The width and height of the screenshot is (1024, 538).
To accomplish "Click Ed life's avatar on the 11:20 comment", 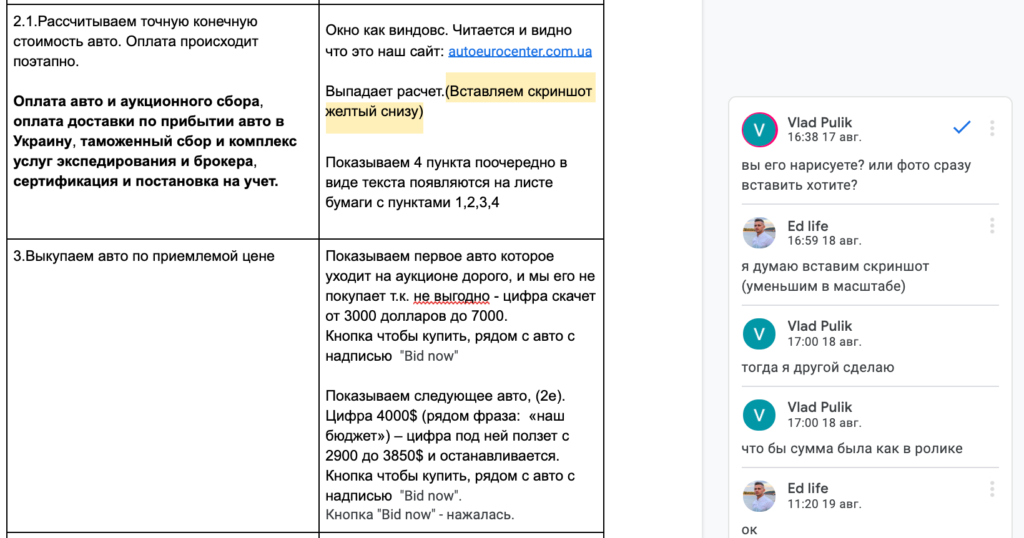I will [x=759, y=496].
